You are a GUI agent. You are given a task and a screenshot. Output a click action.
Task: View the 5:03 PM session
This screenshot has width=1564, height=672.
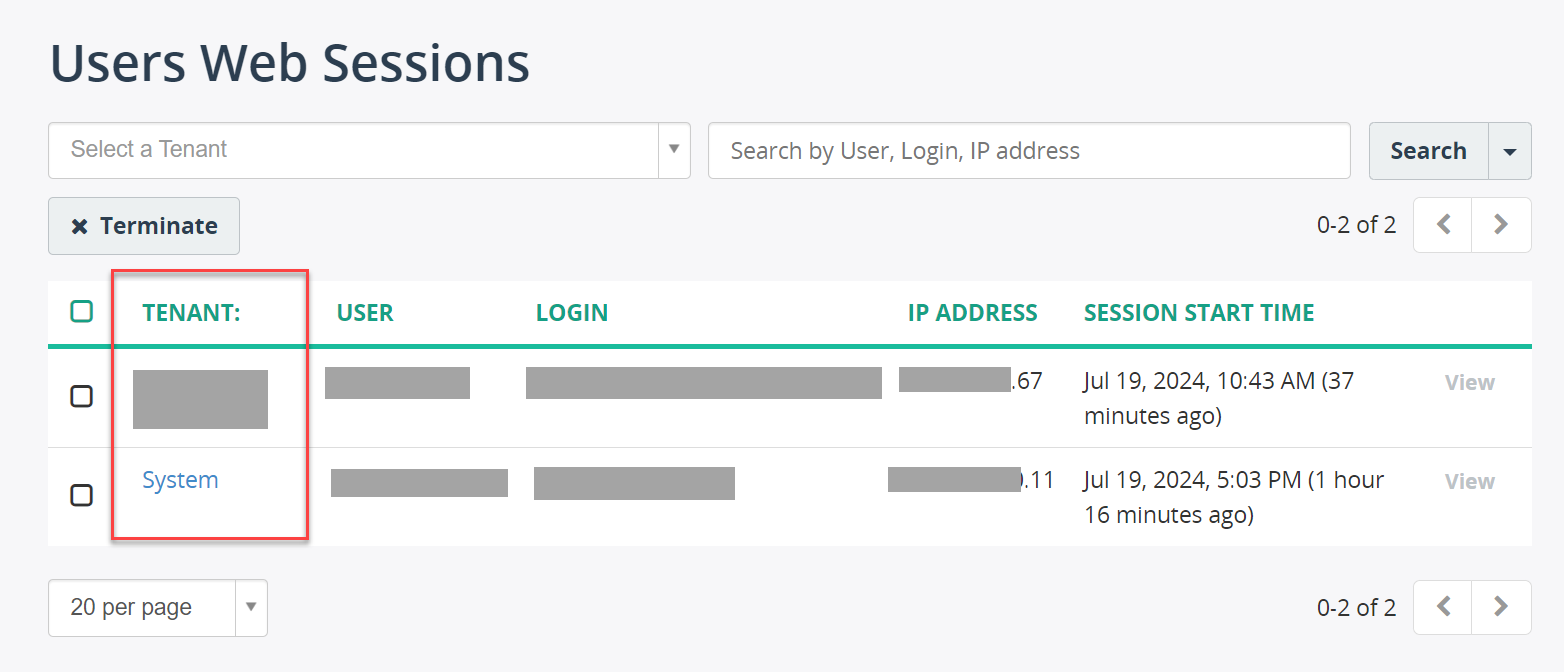click(x=1469, y=481)
